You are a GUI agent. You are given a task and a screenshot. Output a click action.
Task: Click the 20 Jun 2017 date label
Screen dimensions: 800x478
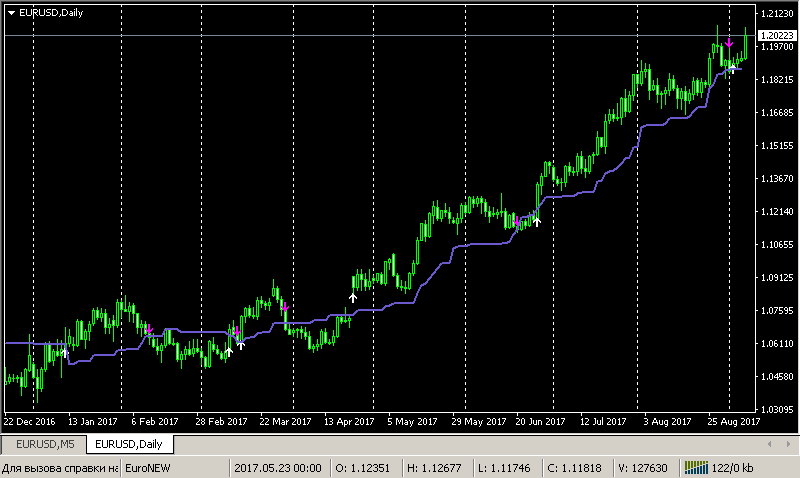[x=540, y=422]
